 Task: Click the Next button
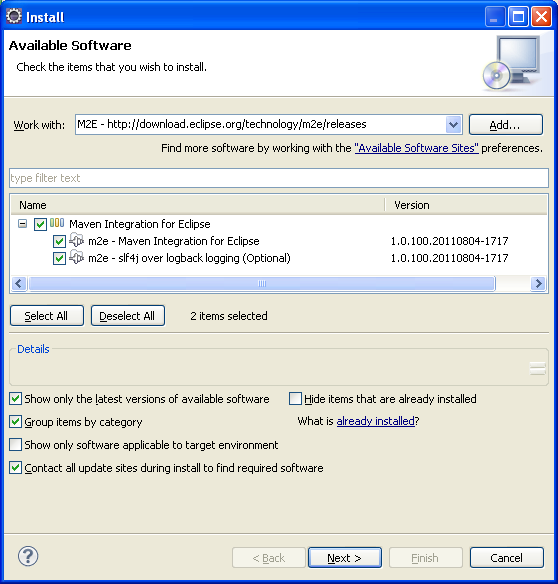coord(345,558)
